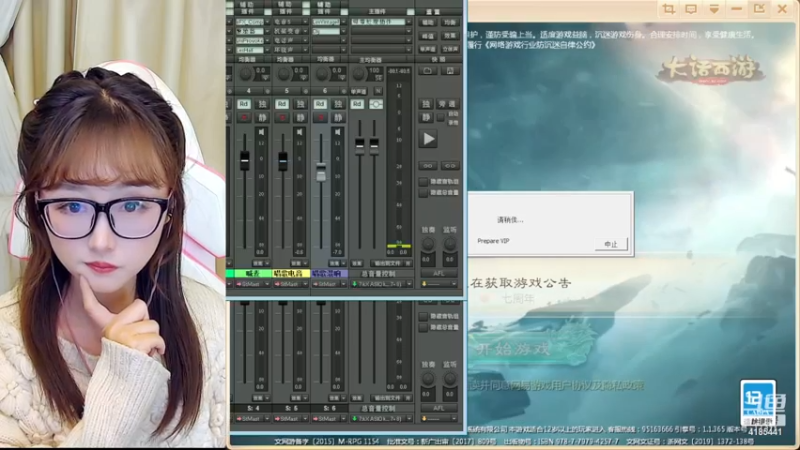This screenshot has height=450, width=800.
Task: Click the N button on the master channel
Action: click(x=378, y=91)
